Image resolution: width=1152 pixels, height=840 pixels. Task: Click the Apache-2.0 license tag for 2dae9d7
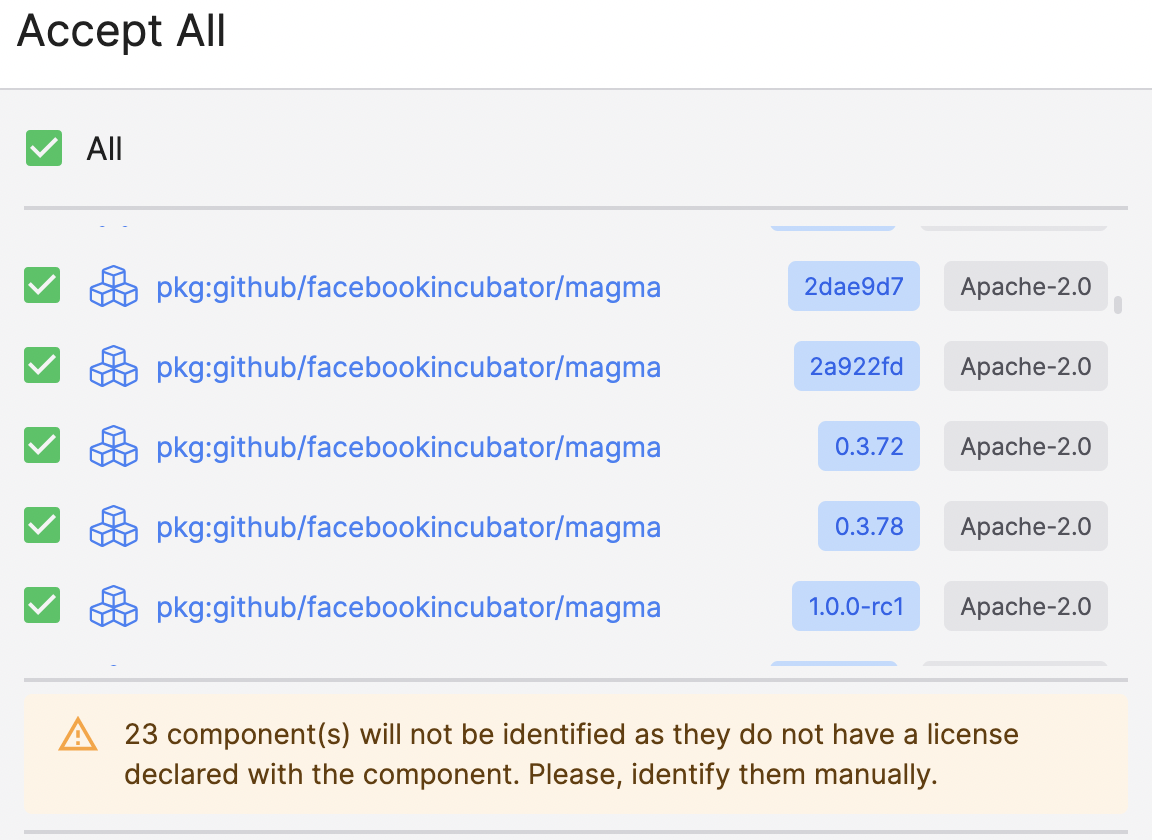(x=1026, y=286)
